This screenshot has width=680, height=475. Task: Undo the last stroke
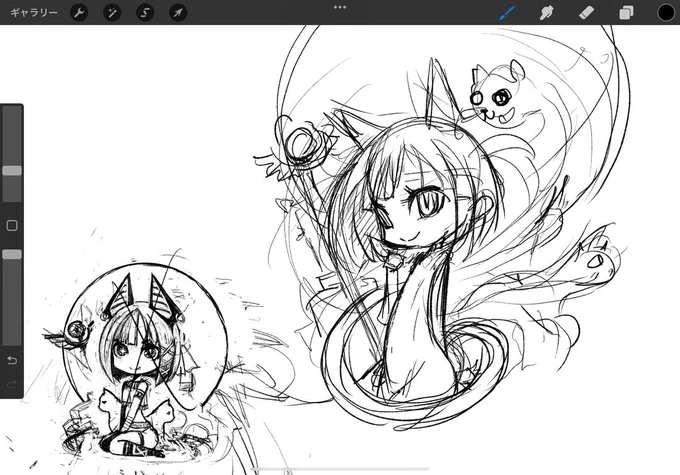tap(12, 360)
